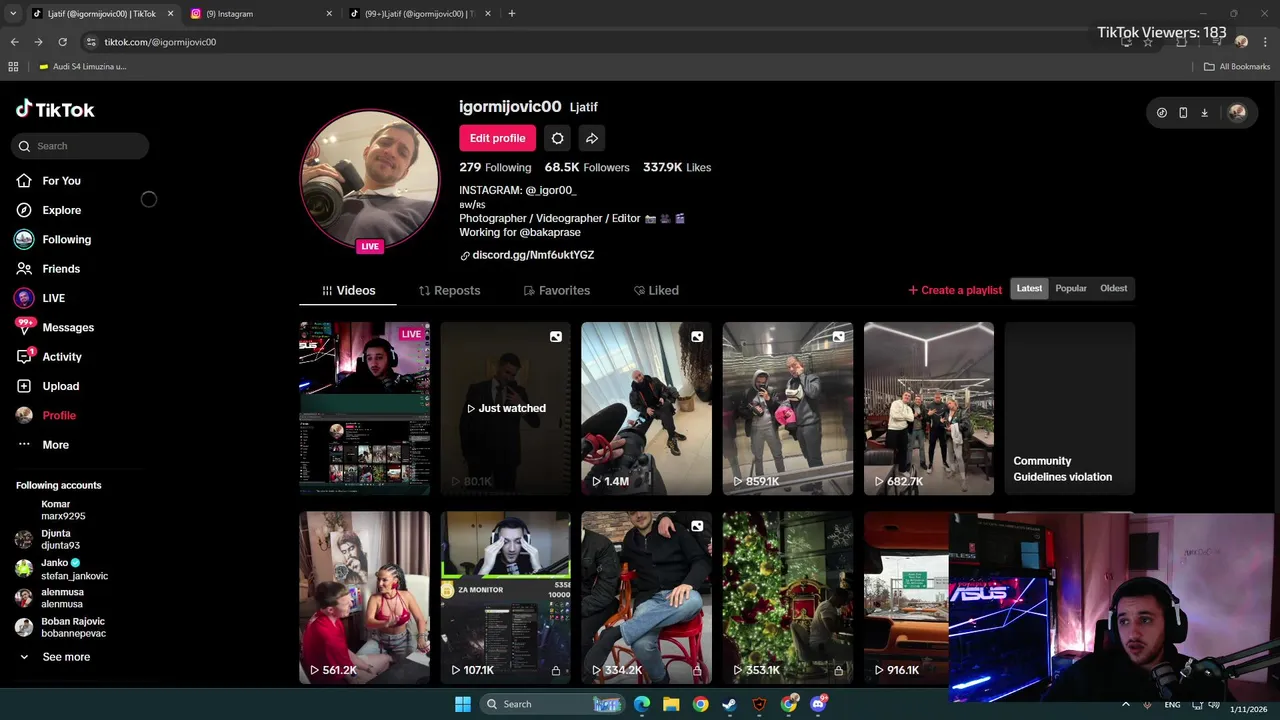Open Messages in the sidebar
This screenshot has height=720, width=1280.
[x=55, y=327]
